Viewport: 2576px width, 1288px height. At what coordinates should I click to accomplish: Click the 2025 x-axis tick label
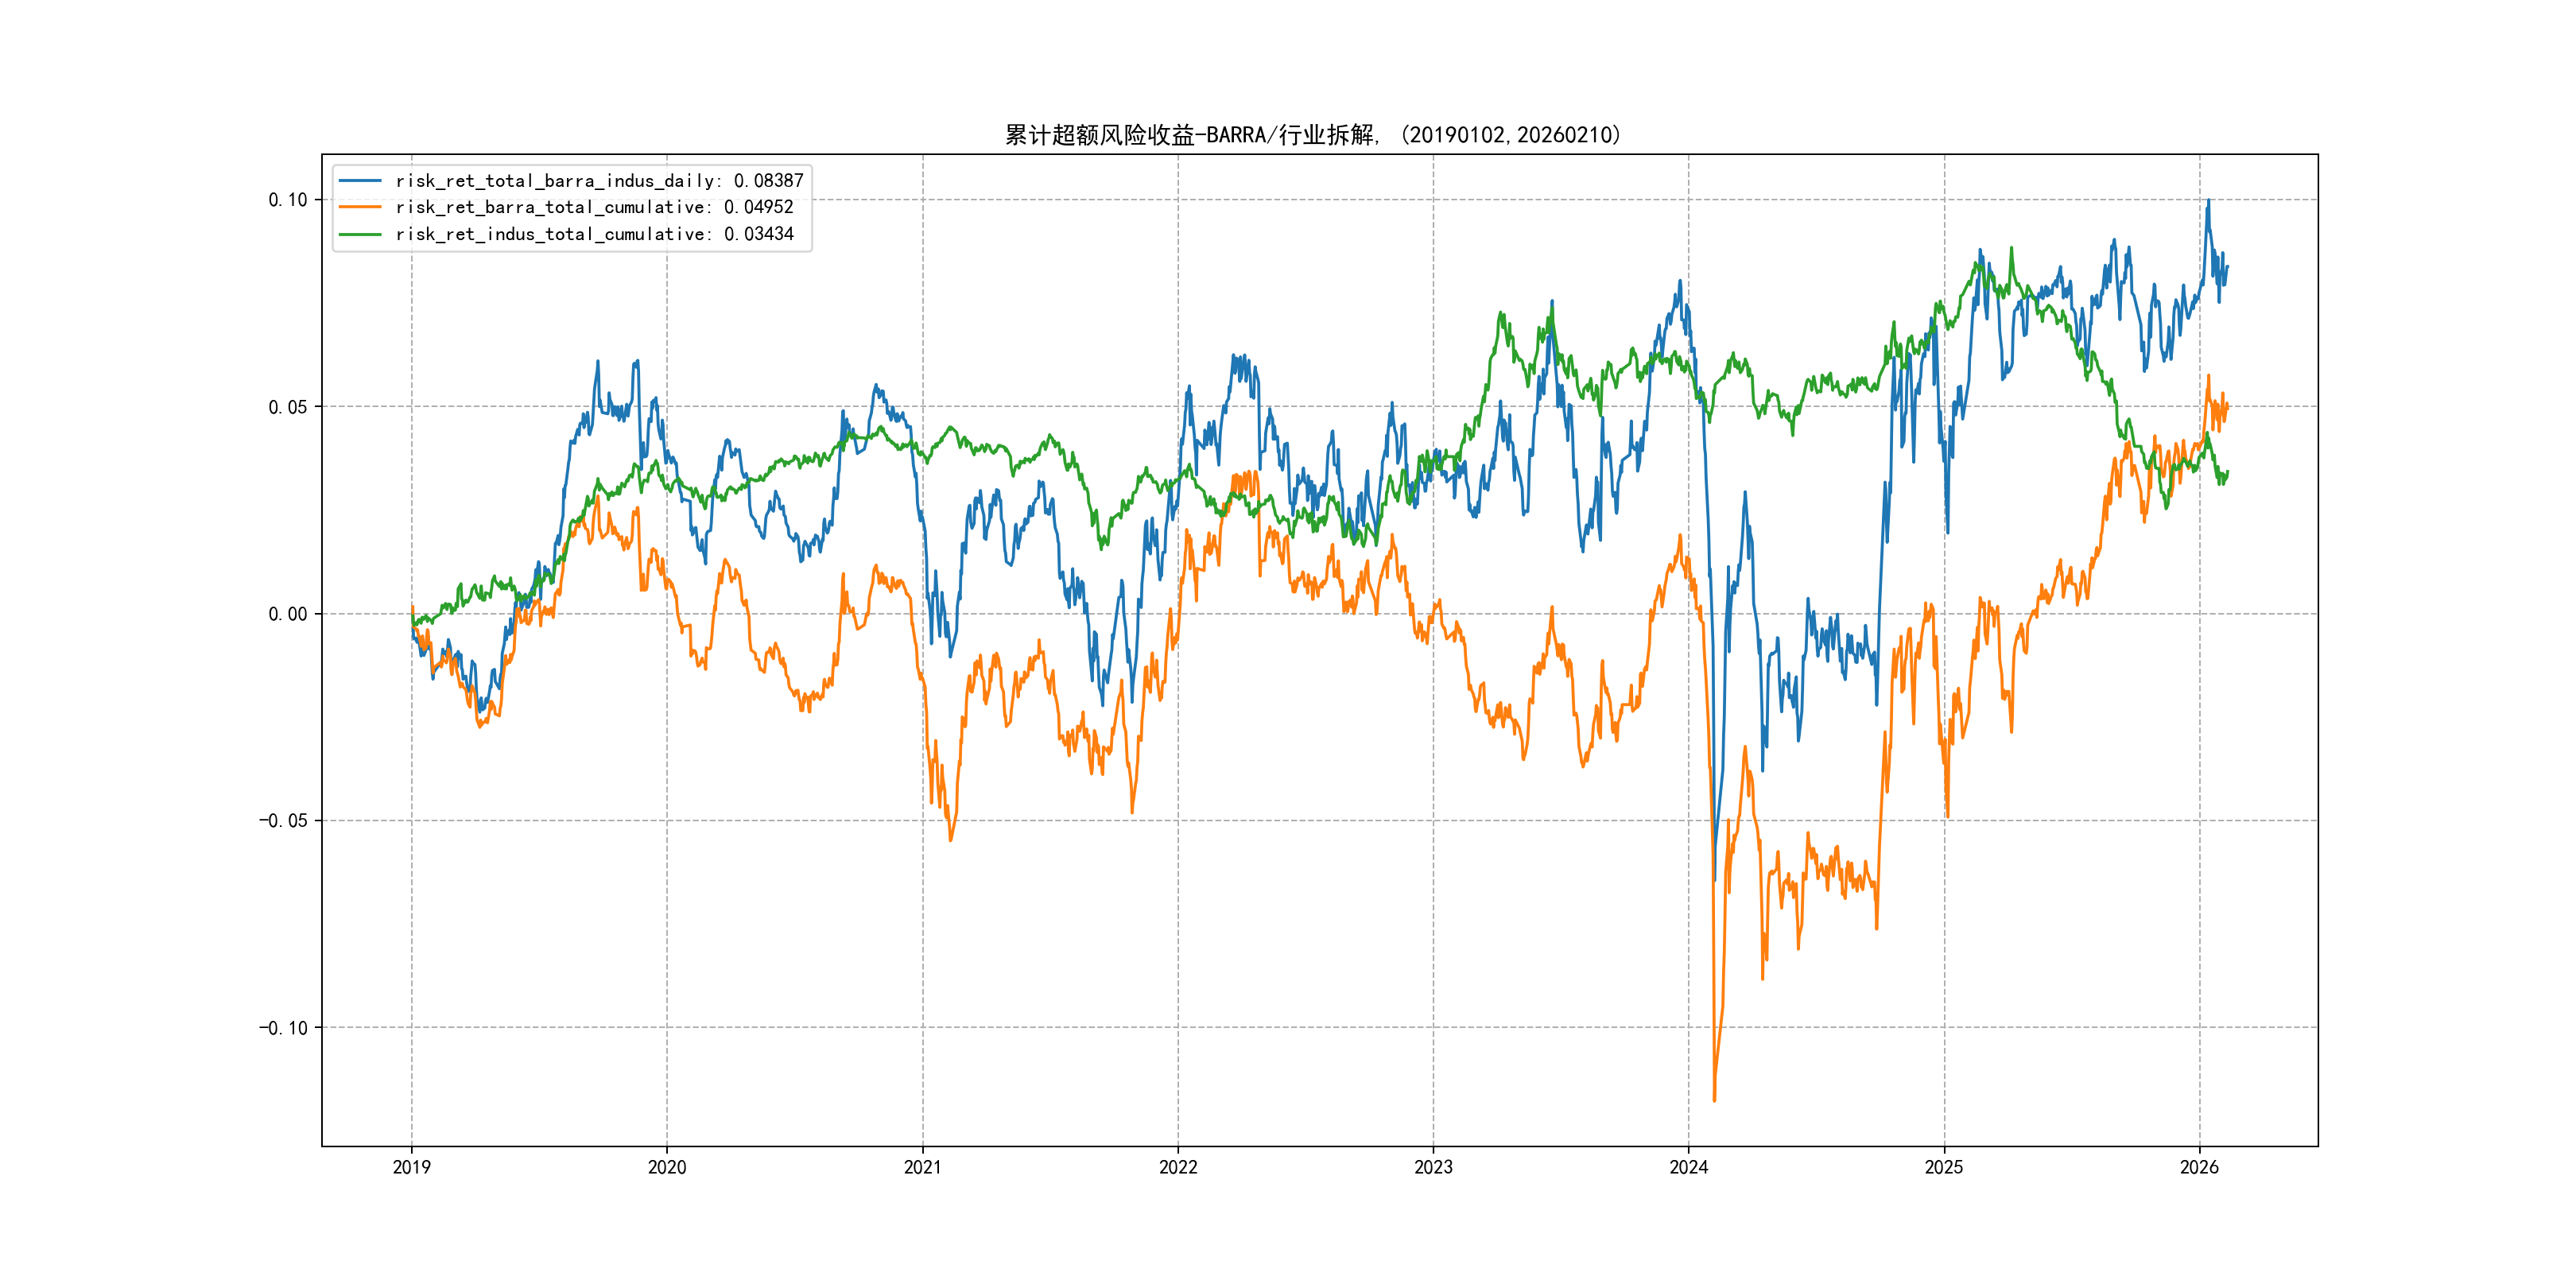click(1944, 1167)
